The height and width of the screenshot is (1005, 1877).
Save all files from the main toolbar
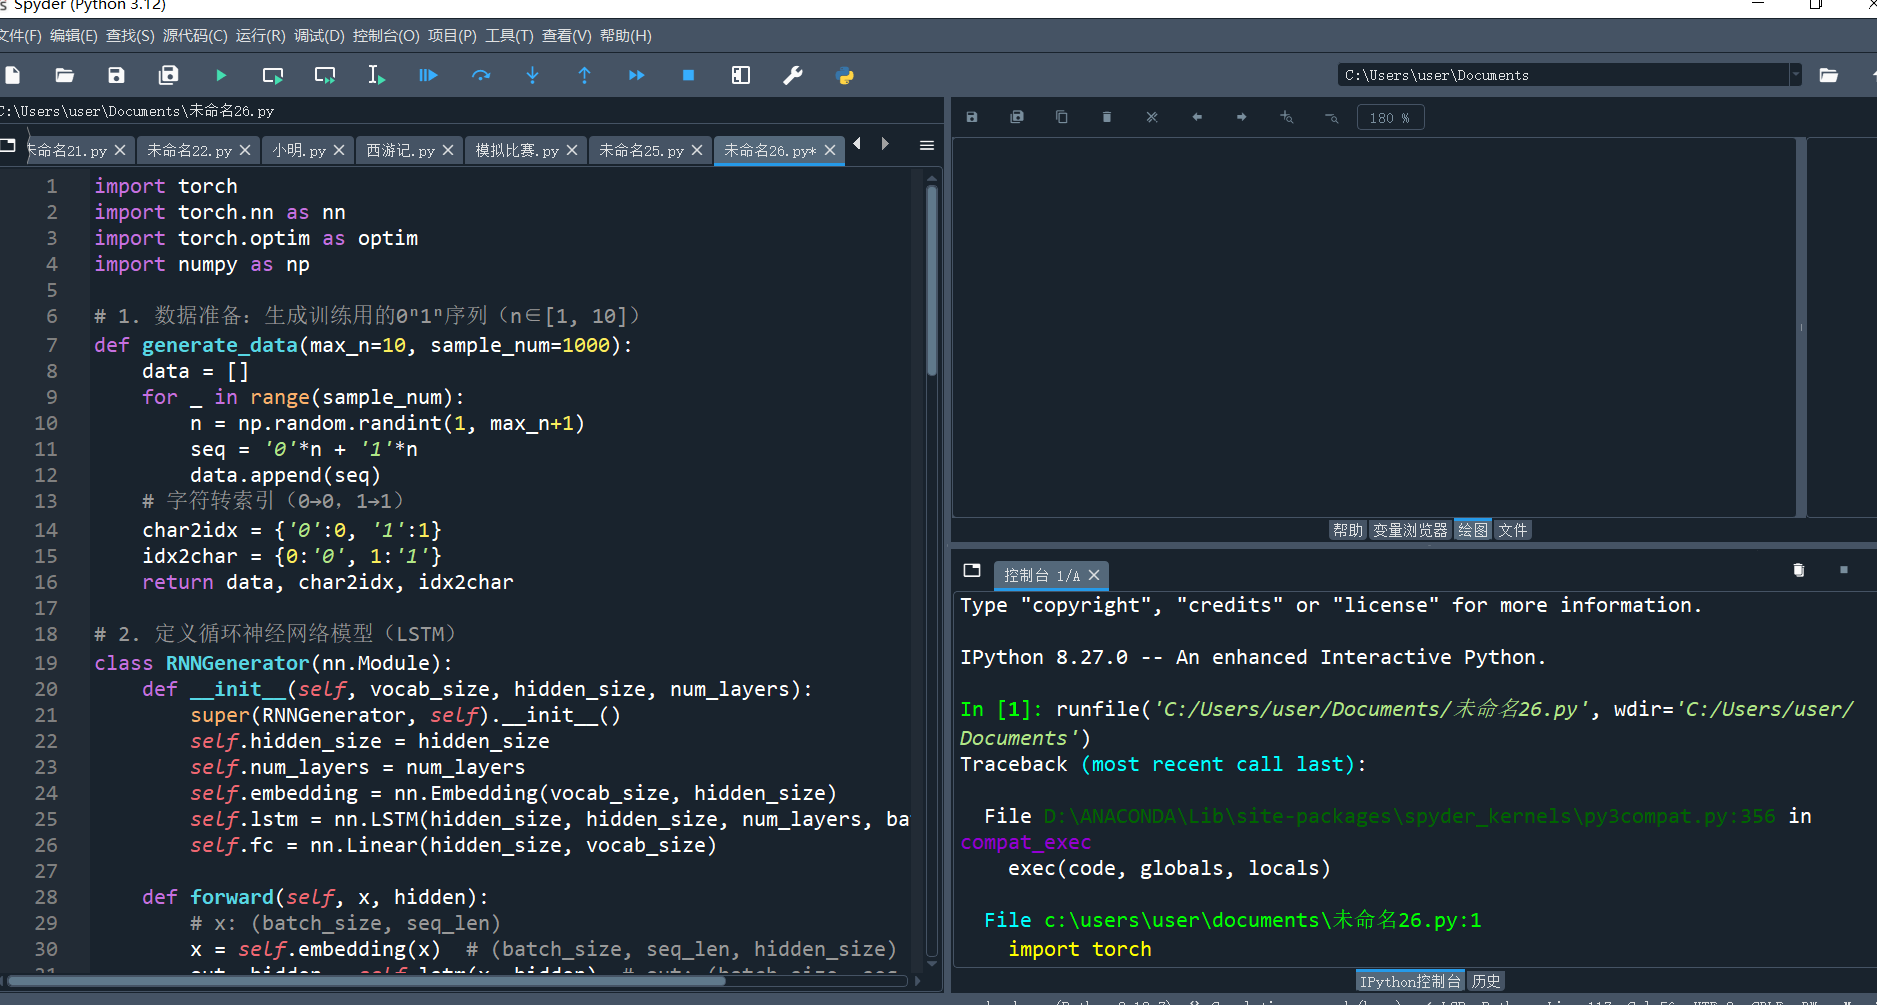click(169, 75)
